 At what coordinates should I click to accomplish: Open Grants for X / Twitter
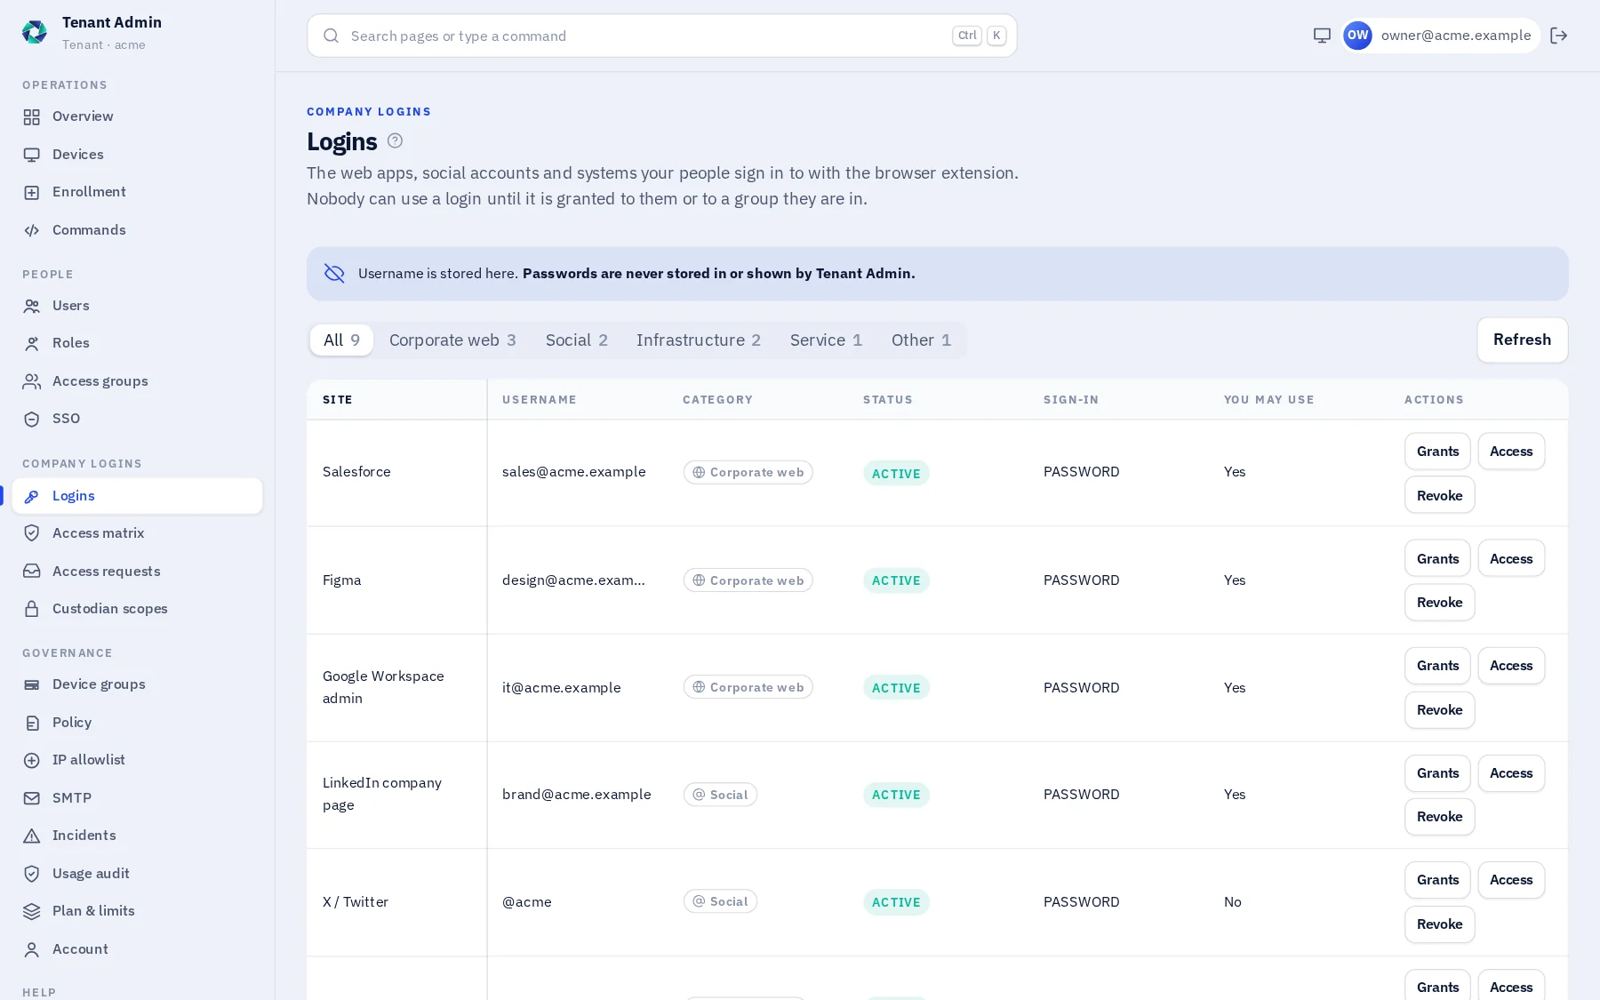coord(1437,880)
